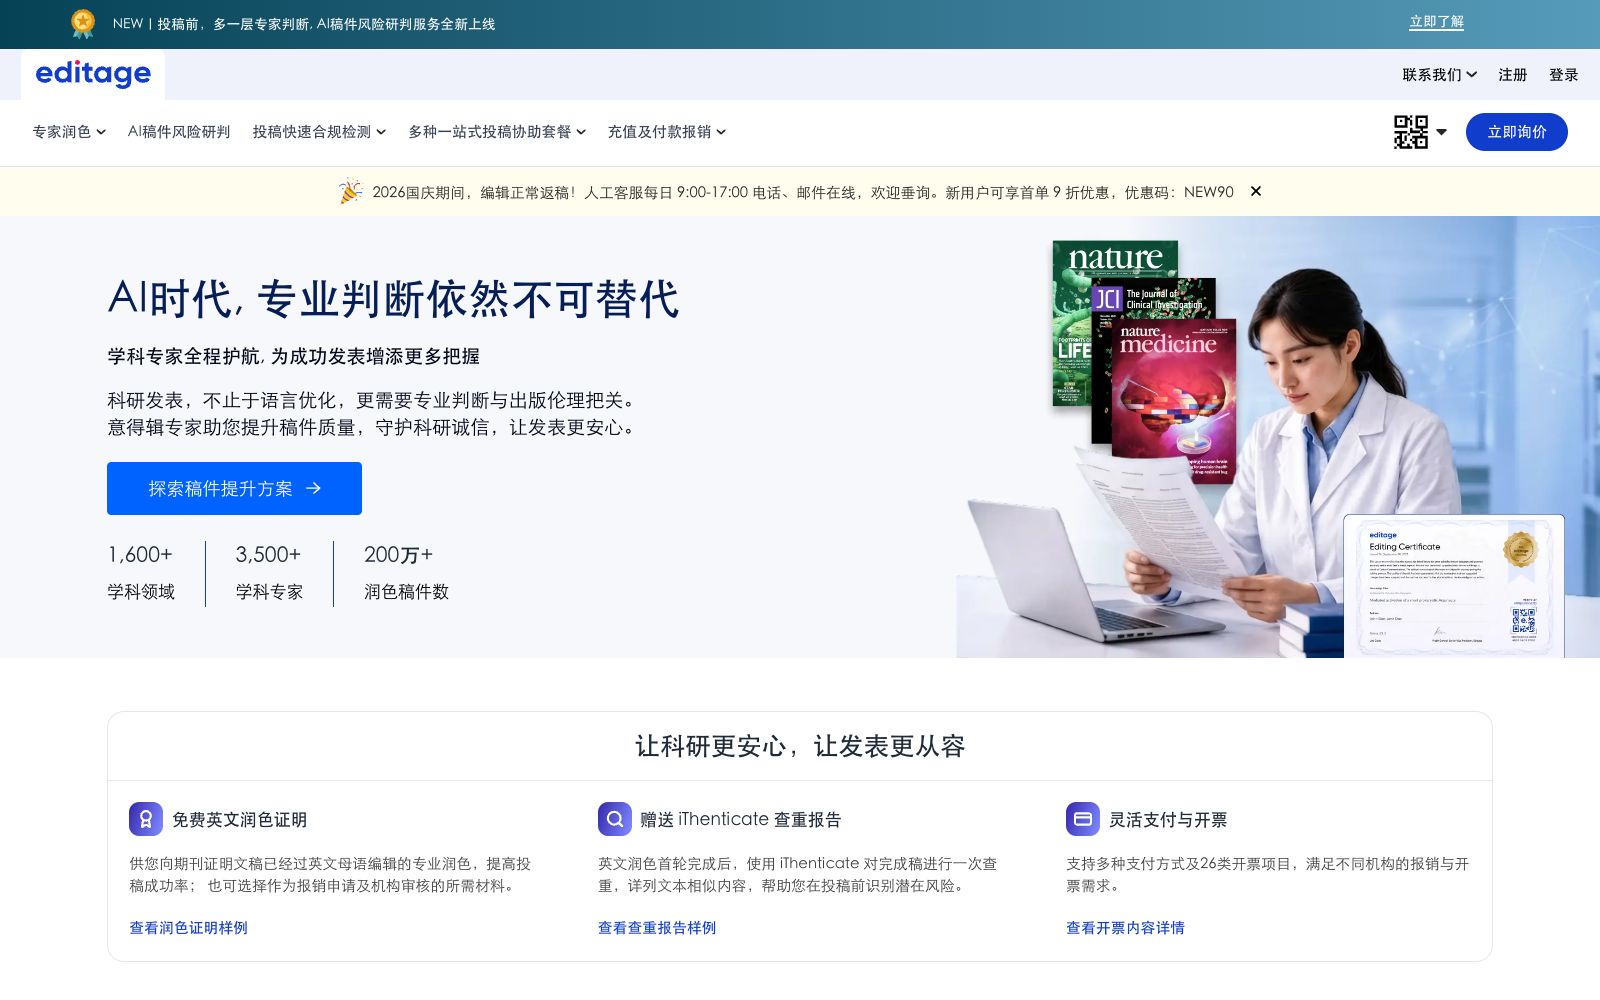This screenshot has height=1000, width=1600.
Task: Click the party popper icon in notice bar
Action: [350, 191]
